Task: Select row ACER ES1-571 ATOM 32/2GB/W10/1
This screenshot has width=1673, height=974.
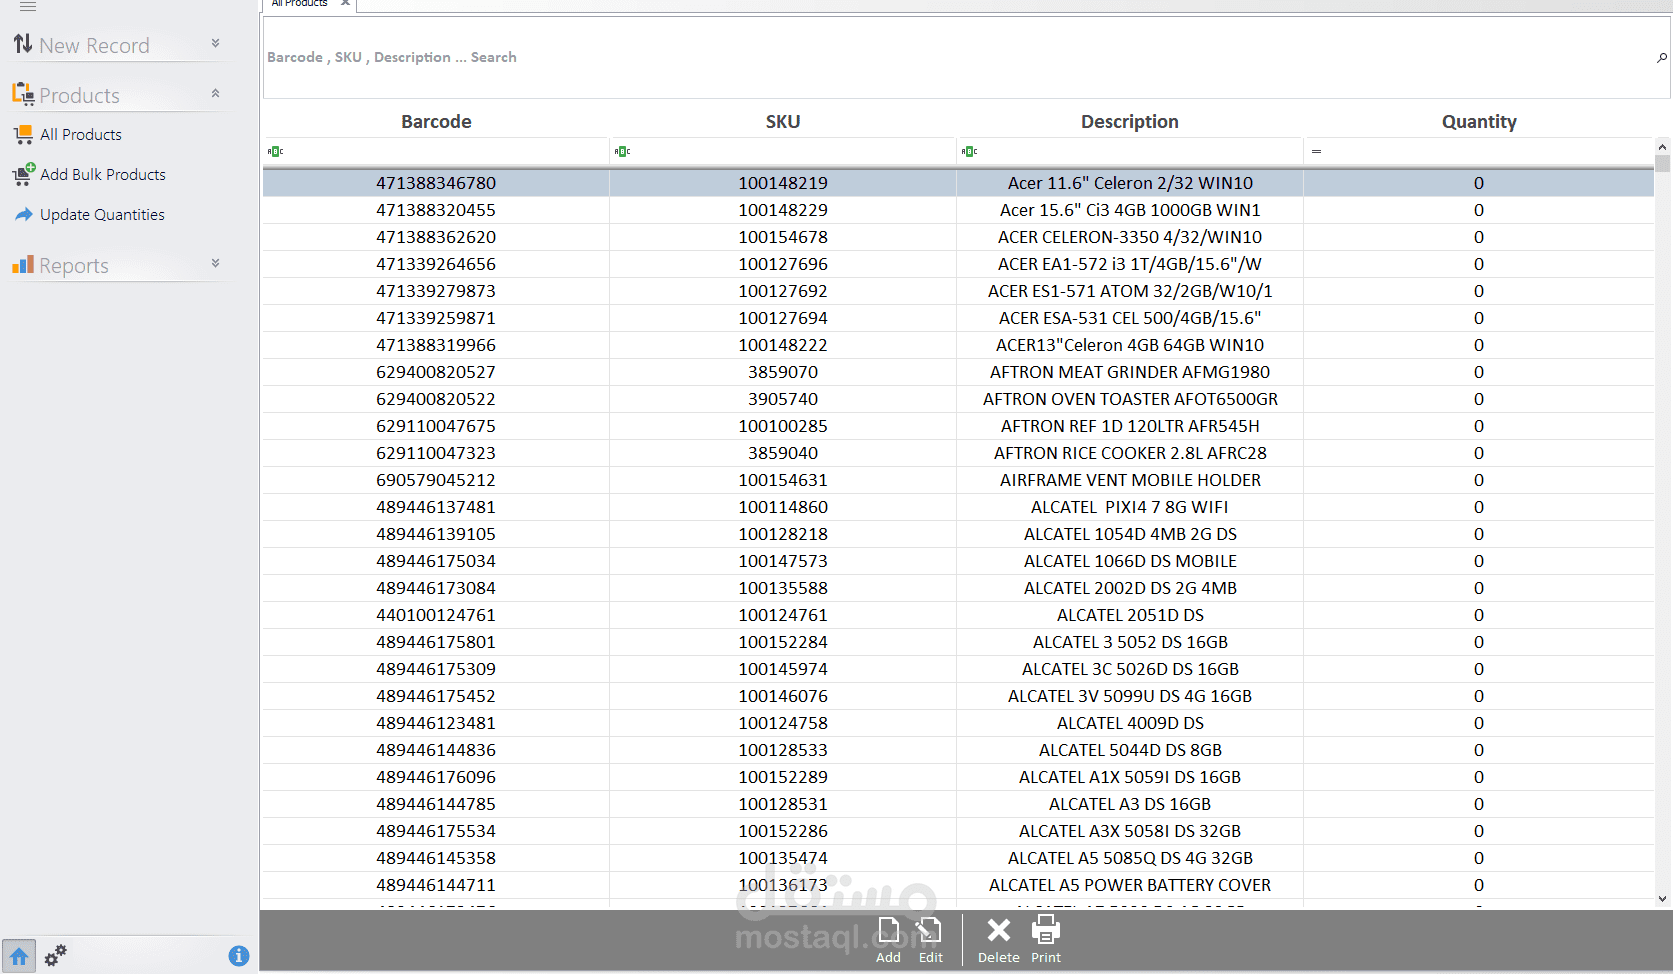Action: pos(958,291)
